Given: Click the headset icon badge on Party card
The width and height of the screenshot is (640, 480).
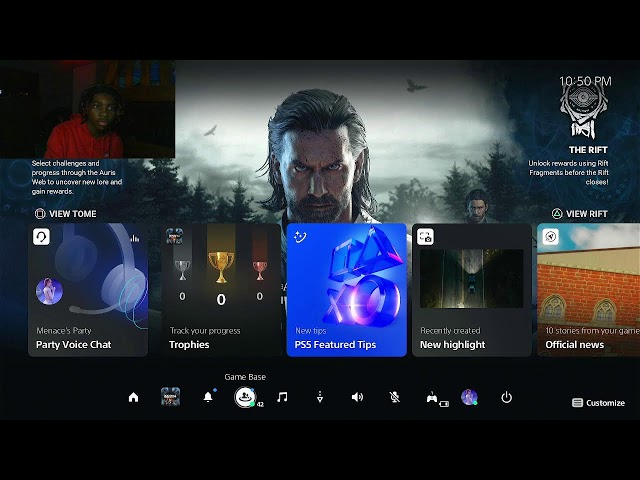Looking at the screenshot, I should click(41, 237).
